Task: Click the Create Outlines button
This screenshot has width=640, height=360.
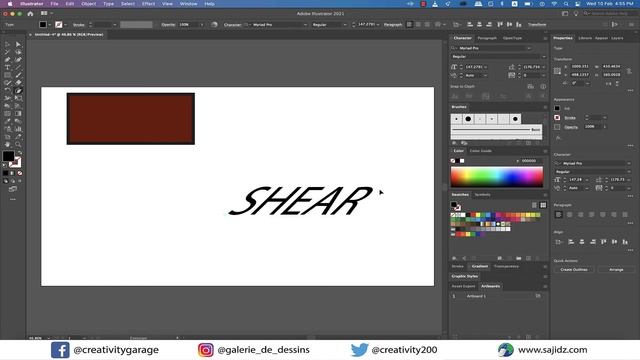Action: pyautogui.click(x=574, y=270)
